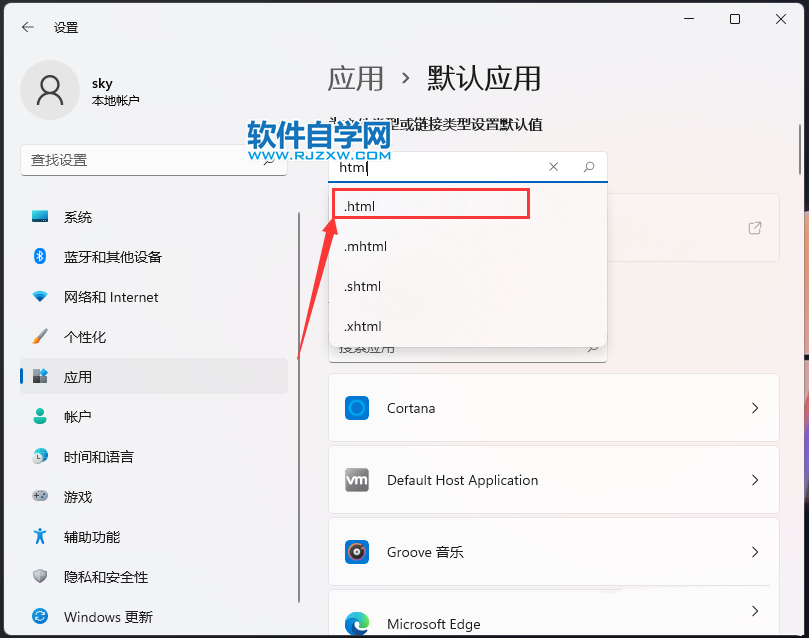Open the 系统 settings category
Image resolution: width=809 pixels, height=638 pixels.
pos(154,217)
